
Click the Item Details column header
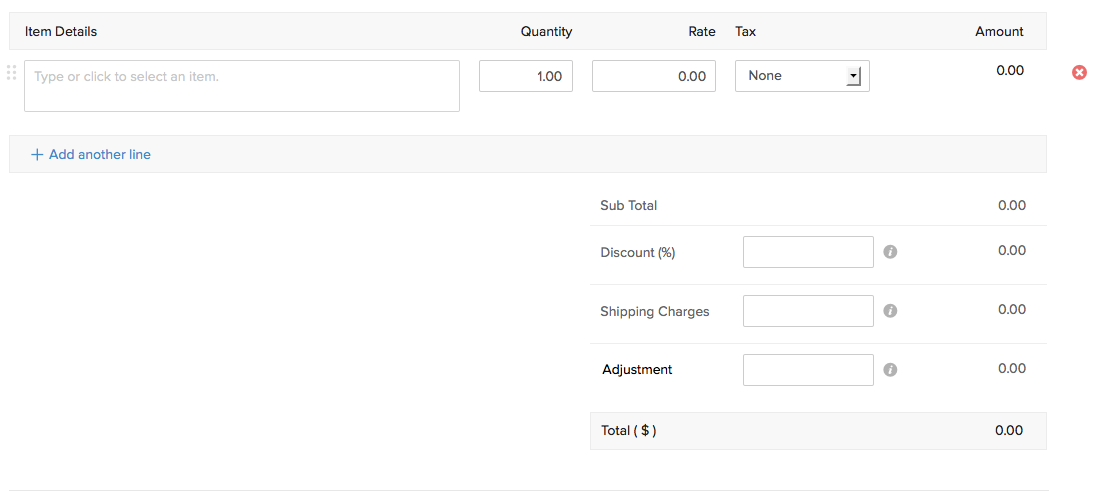point(61,31)
